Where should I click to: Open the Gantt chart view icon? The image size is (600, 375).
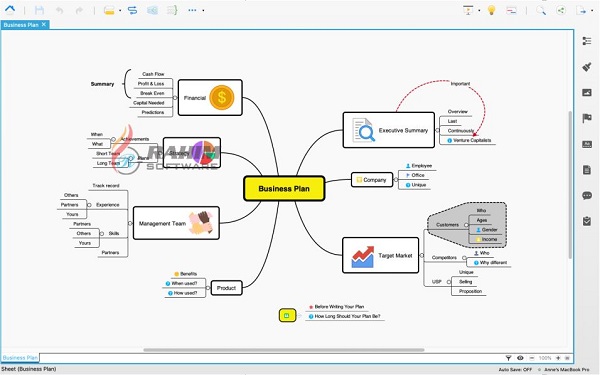click(511, 11)
